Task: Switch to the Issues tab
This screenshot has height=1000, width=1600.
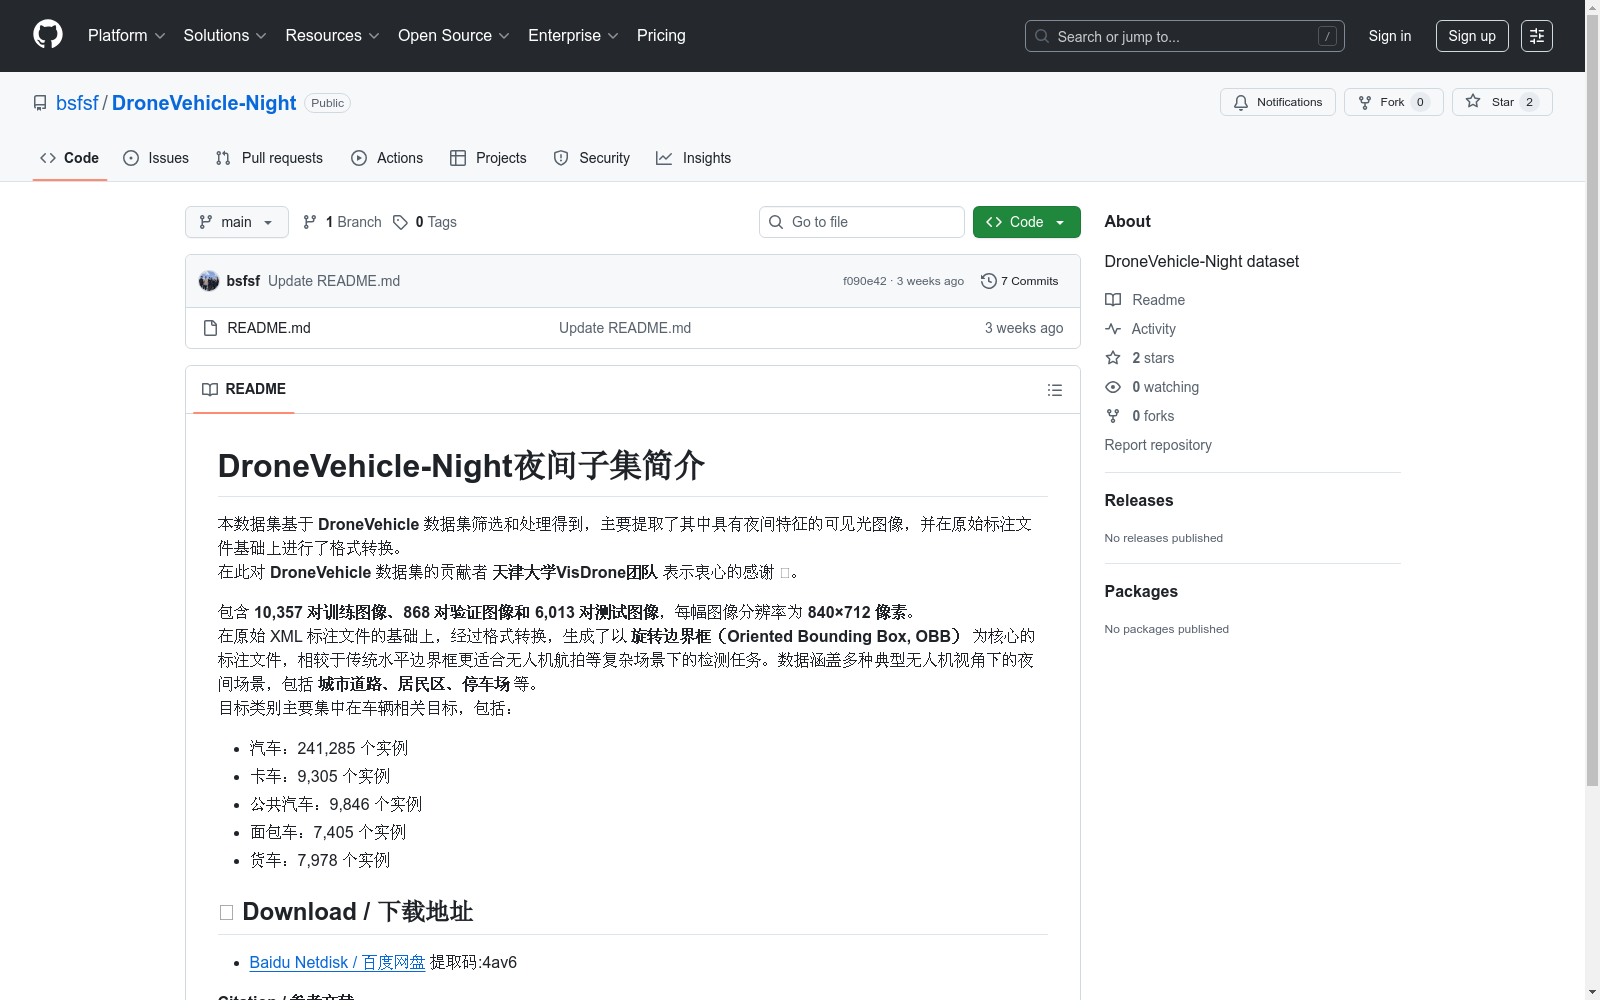Action: point(156,158)
